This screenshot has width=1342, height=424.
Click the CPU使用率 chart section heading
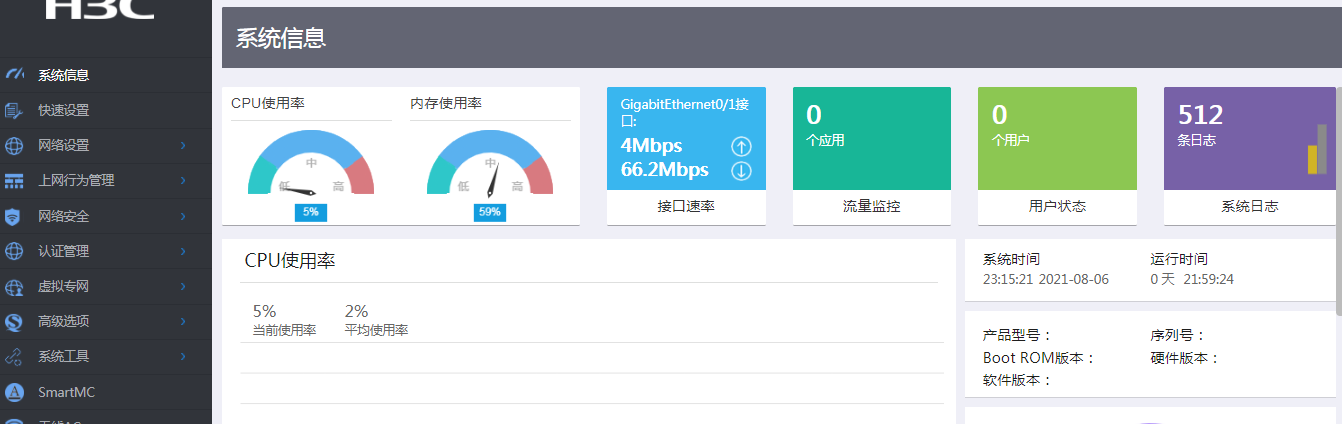pos(290,261)
